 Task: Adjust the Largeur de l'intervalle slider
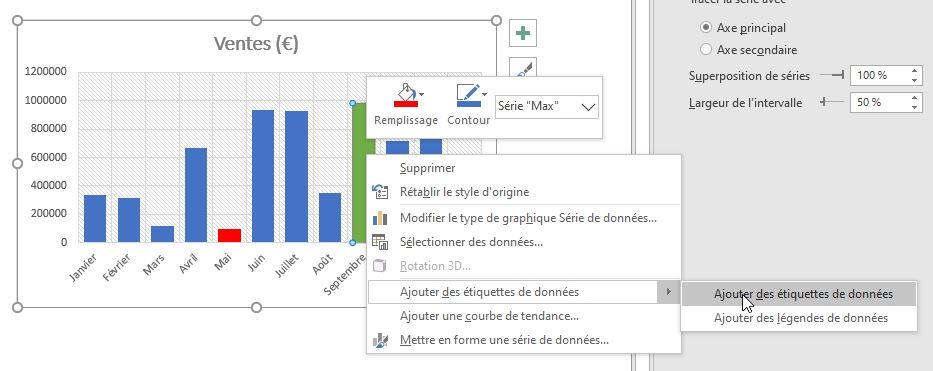[x=832, y=102]
